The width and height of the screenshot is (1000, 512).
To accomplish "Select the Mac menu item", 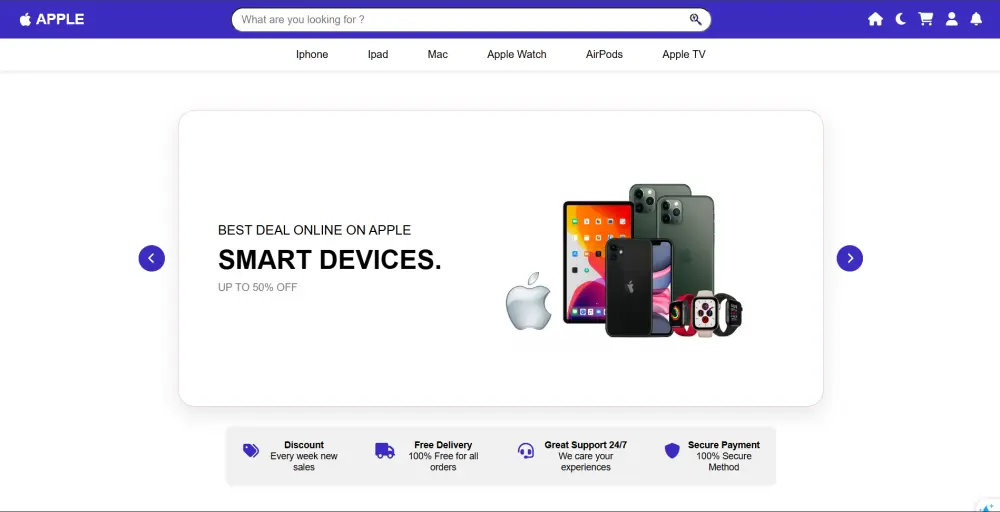I will tap(438, 54).
